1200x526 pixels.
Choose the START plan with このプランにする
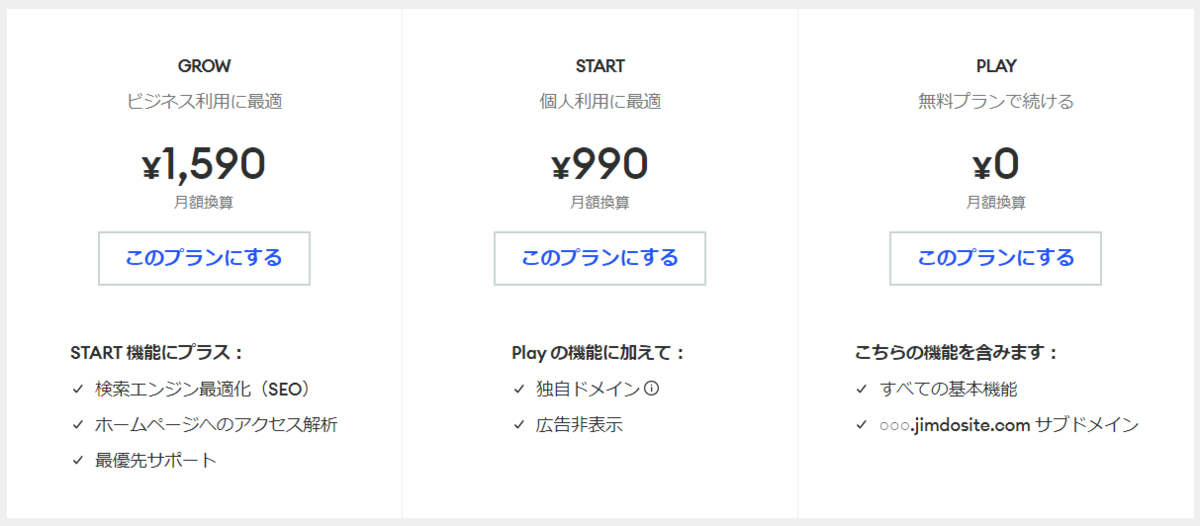tap(600, 258)
